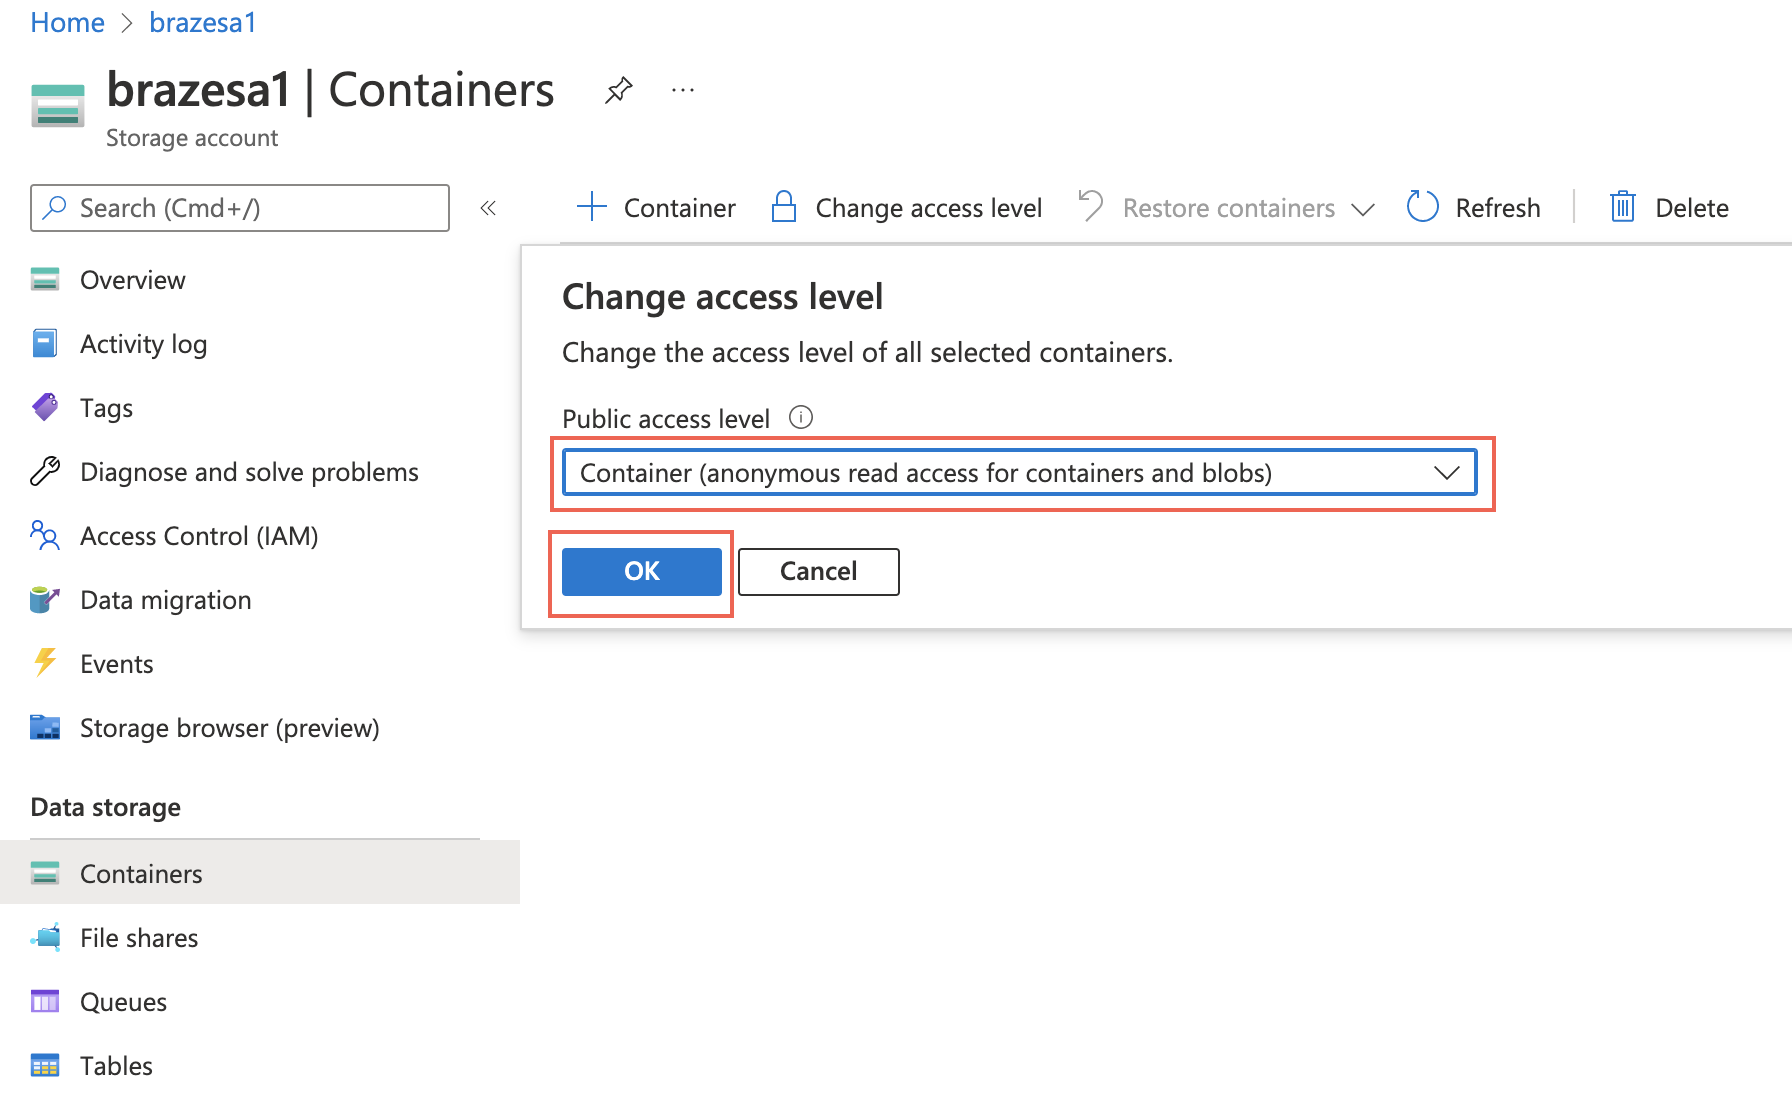Expand the Restore containers chevron
Screen dimensions: 1792x1106
coord(1362,209)
